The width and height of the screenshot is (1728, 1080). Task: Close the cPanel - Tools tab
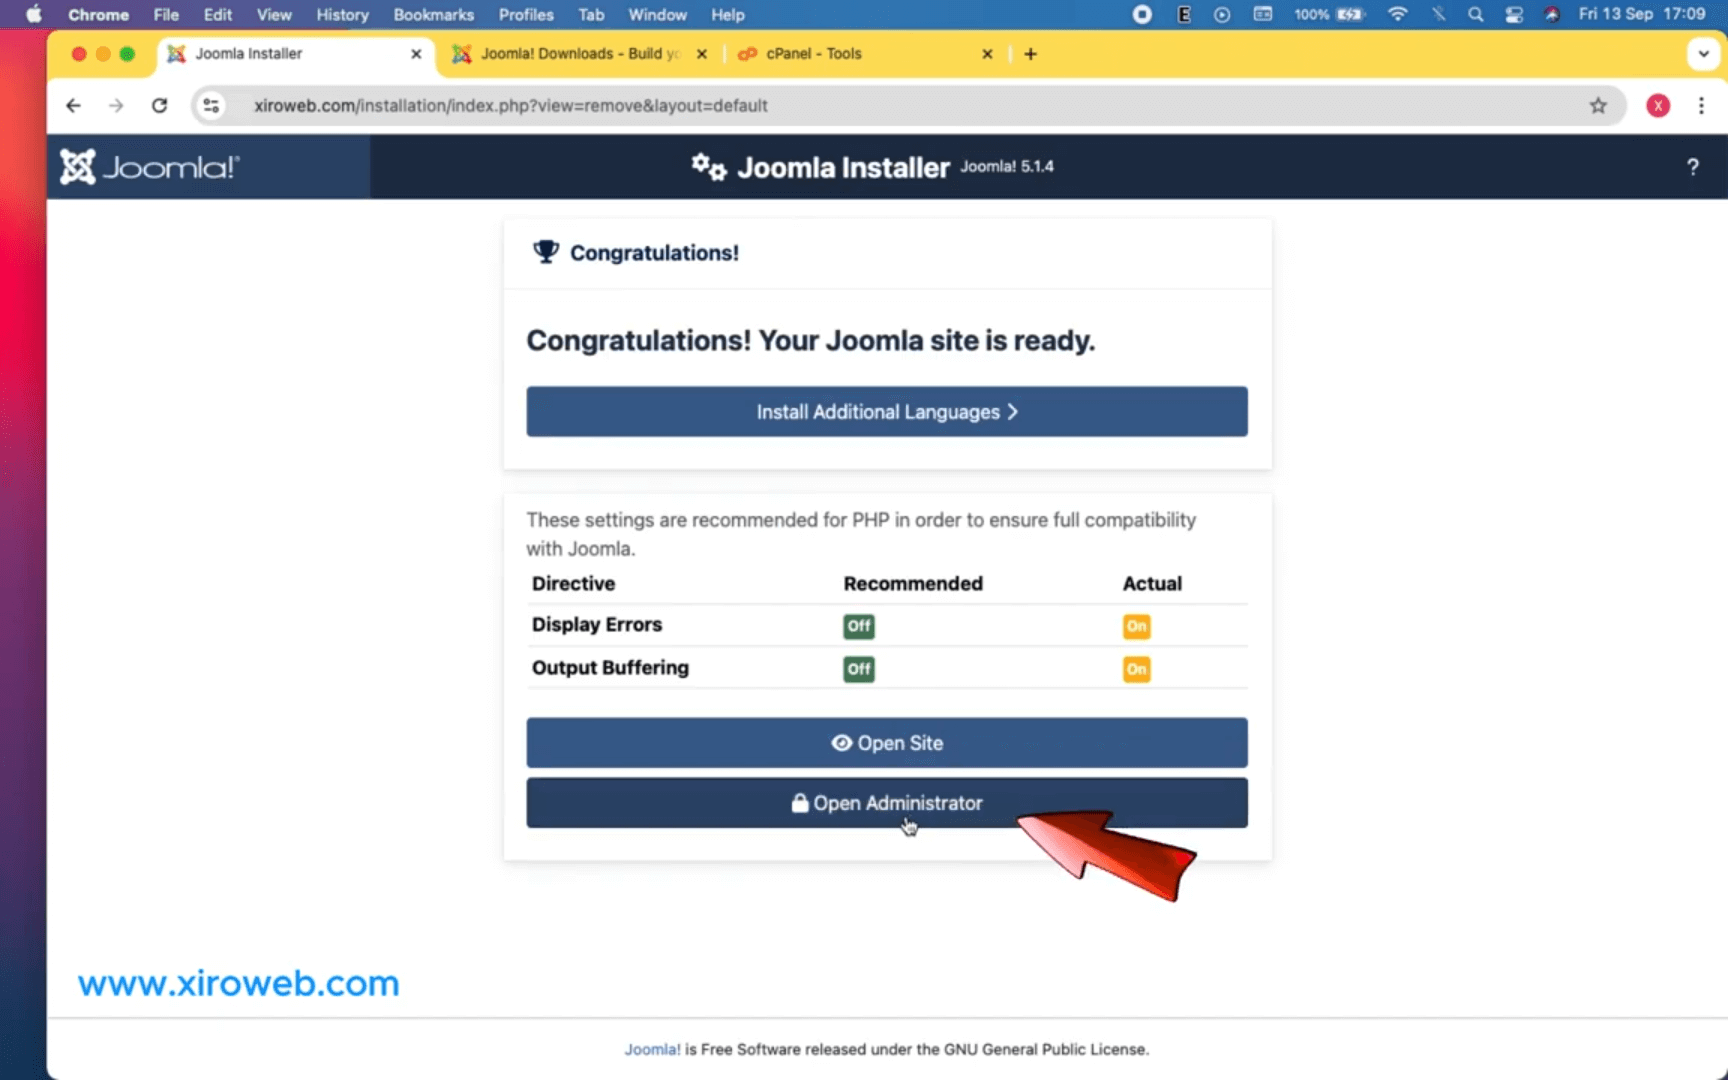tap(987, 54)
